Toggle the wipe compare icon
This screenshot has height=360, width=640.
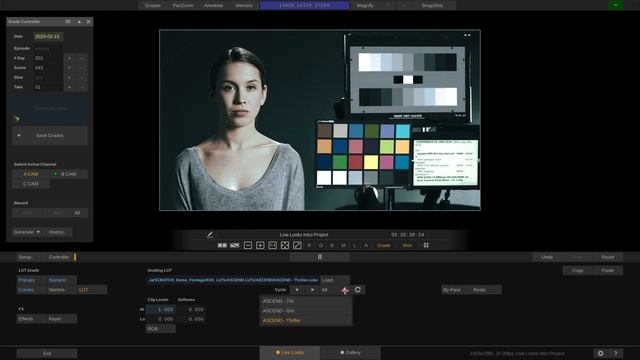coord(235,245)
